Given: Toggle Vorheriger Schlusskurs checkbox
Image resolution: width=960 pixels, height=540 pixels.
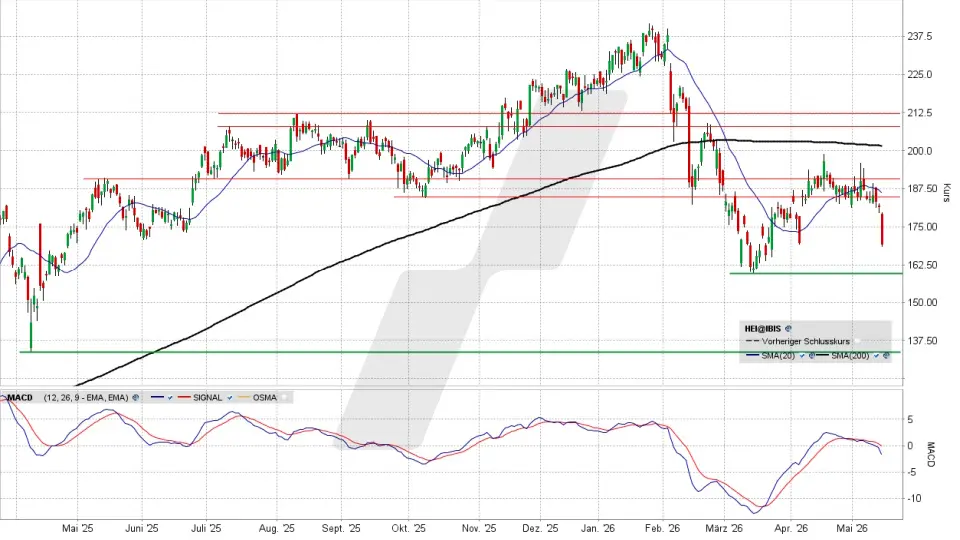Looking at the screenshot, I should 857,341.
